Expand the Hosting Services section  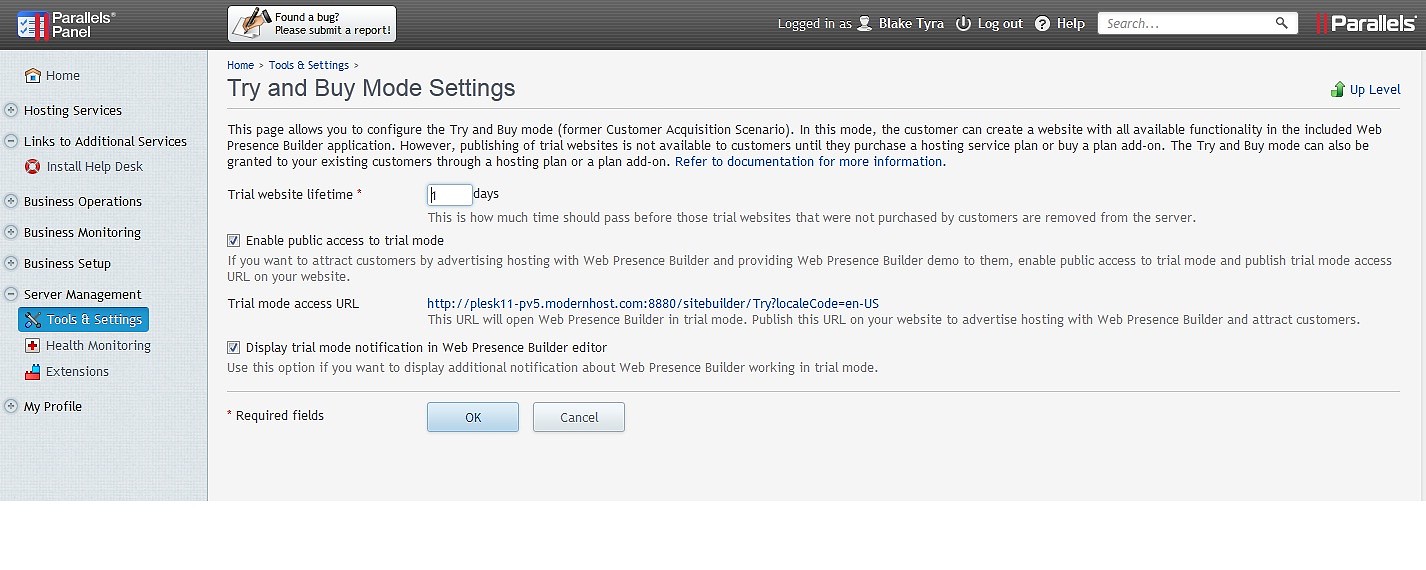coord(11,111)
